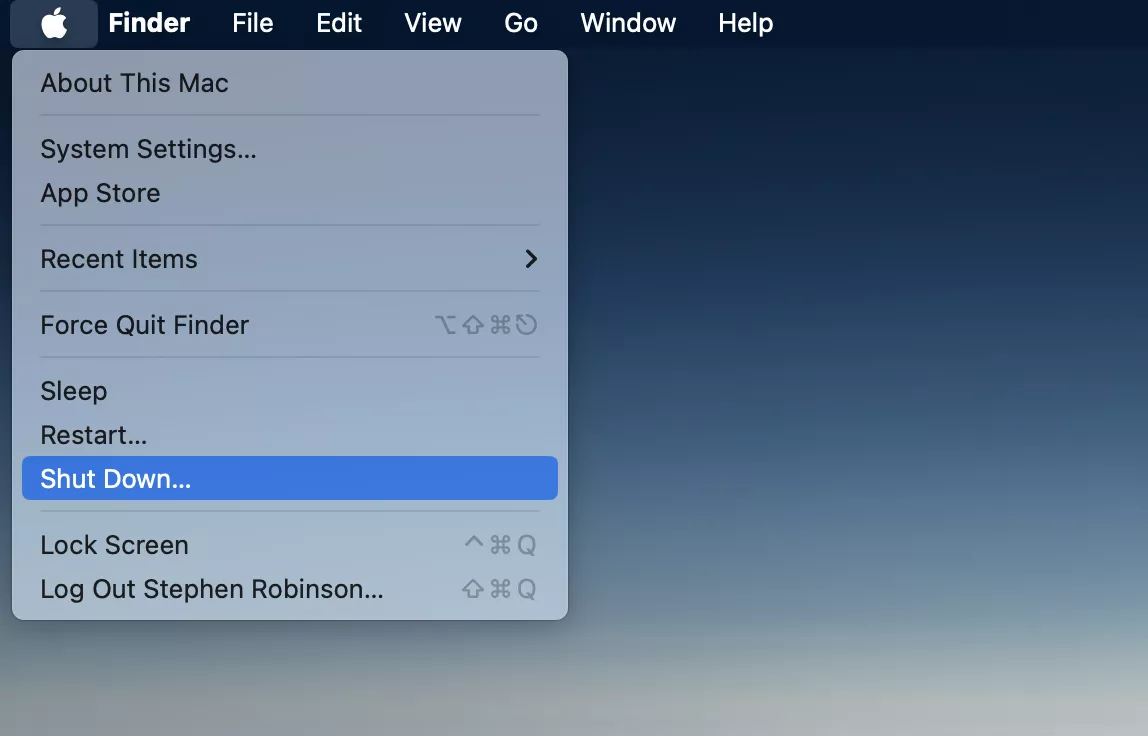Choose Force Quit Finder

click(144, 325)
